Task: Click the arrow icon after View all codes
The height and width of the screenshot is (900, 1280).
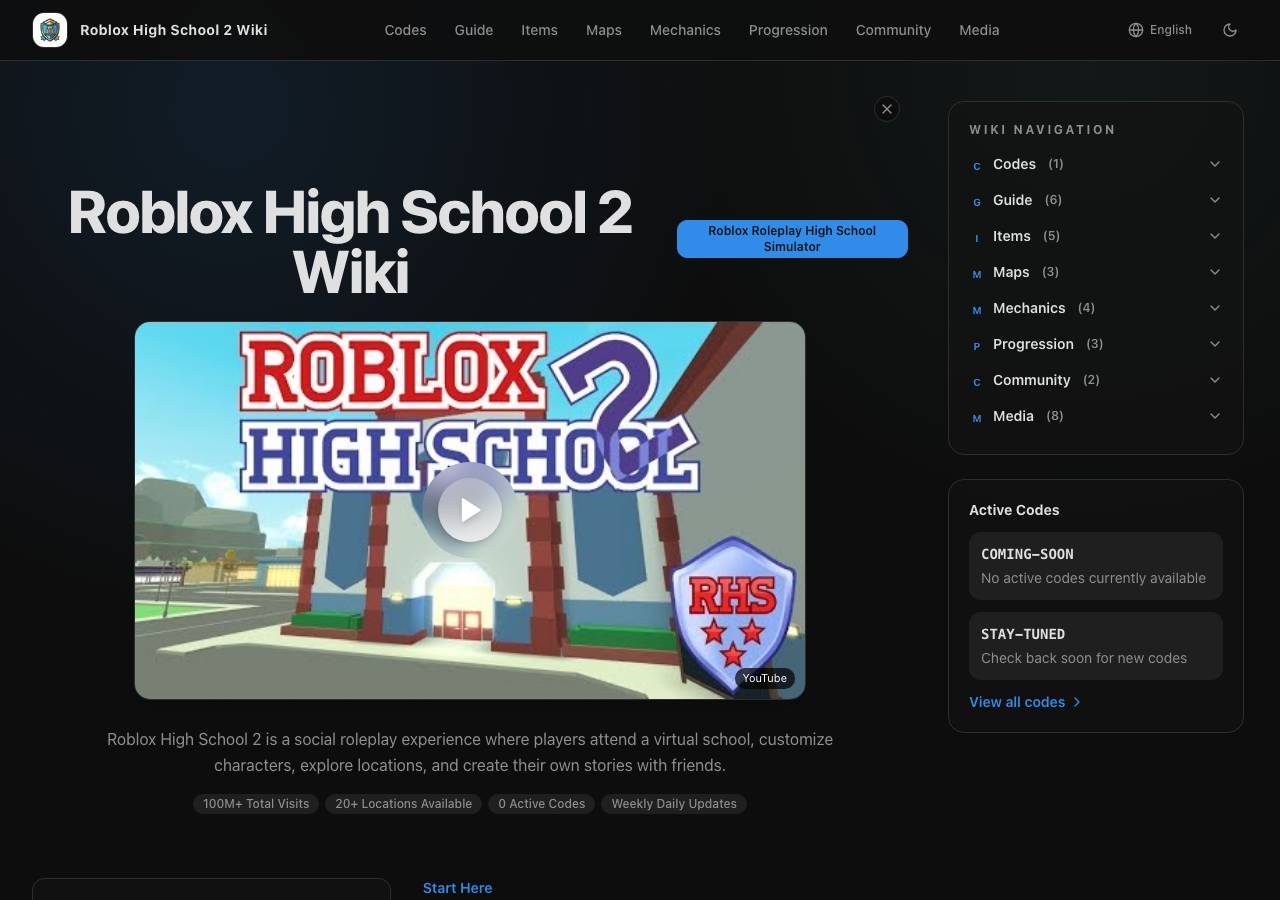Action: [1077, 702]
